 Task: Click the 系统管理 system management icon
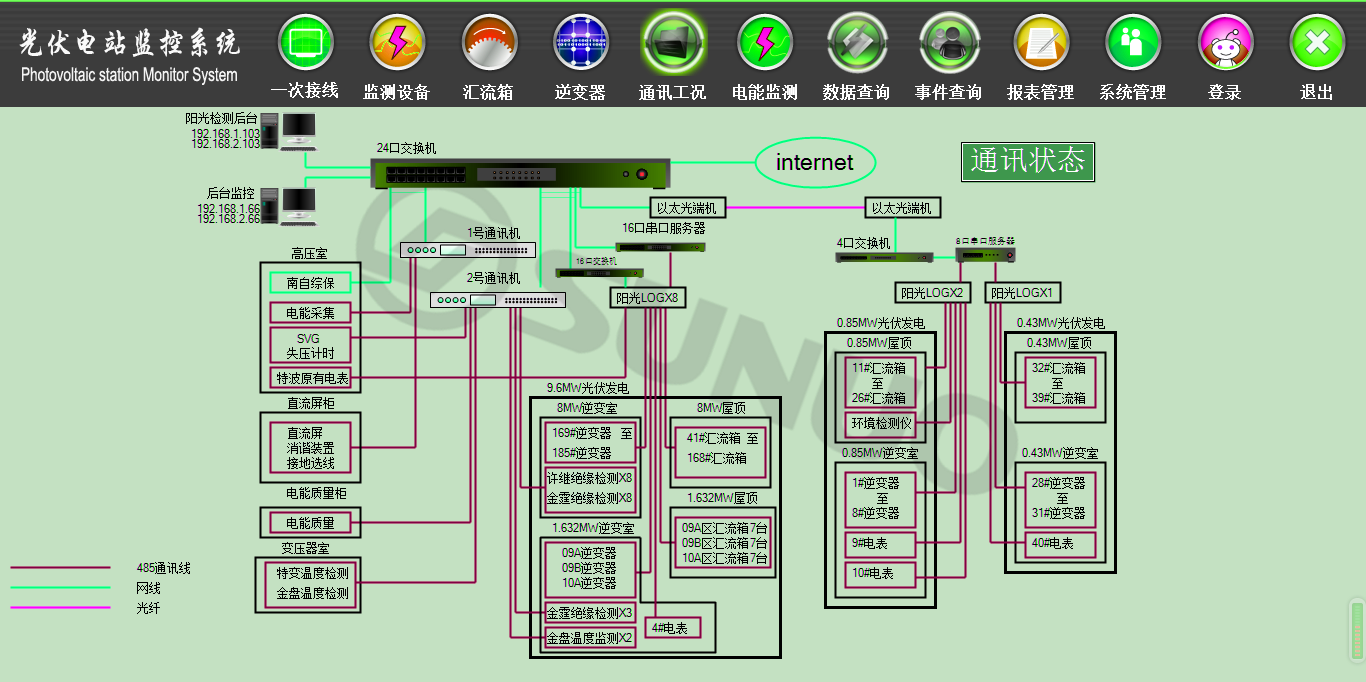[1133, 43]
